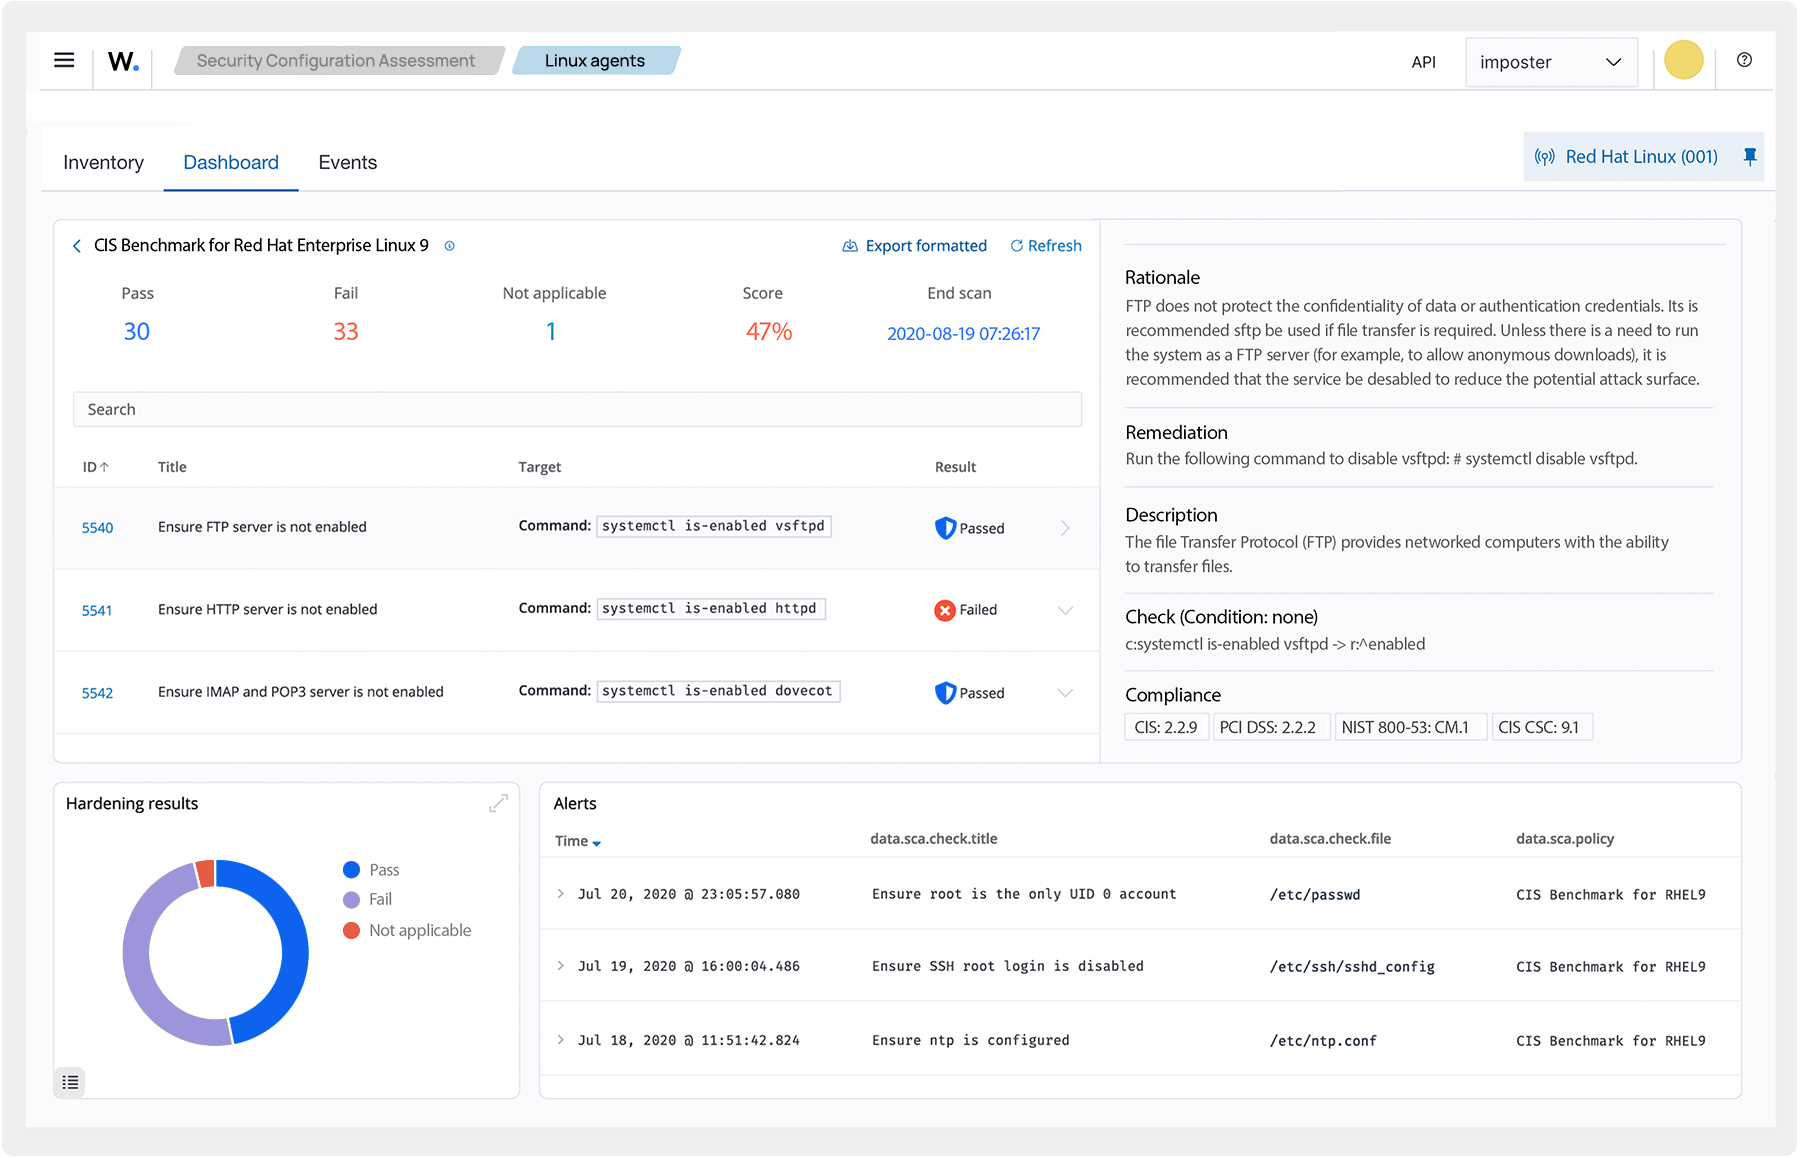Click the Passed shield icon on check 5540
1800x1158 pixels.
tap(945, 527)
